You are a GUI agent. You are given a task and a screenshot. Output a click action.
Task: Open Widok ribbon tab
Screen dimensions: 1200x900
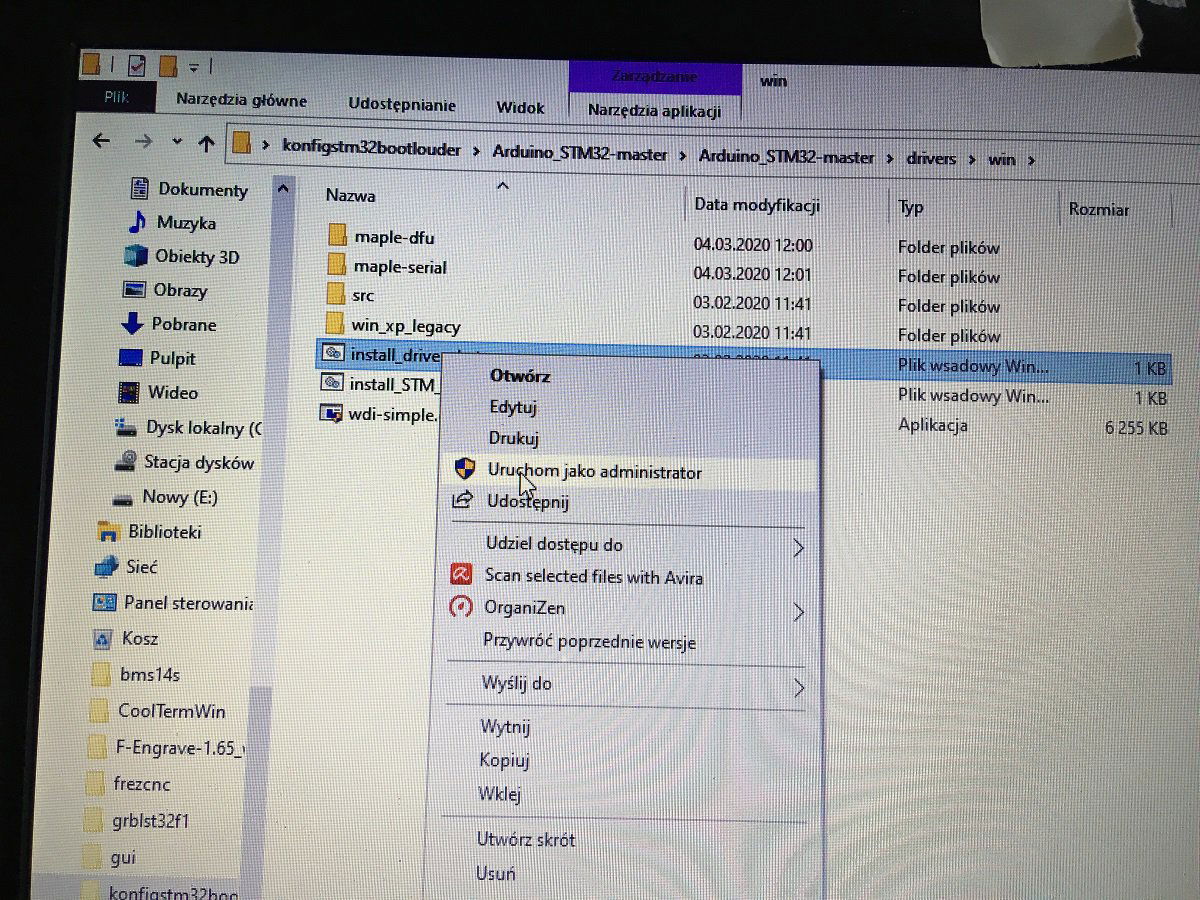click(x=520, y=107)
